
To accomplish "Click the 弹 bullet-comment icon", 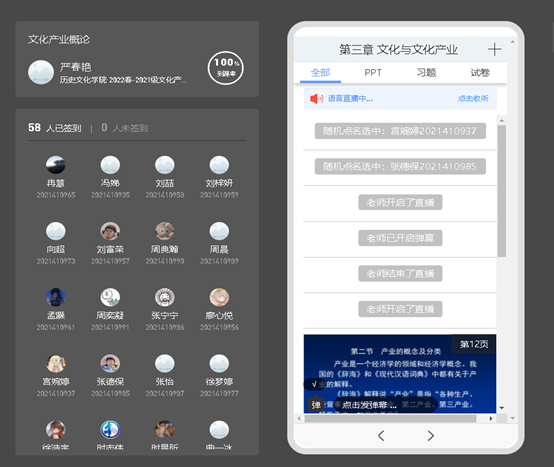I will [x=316, y=405].
